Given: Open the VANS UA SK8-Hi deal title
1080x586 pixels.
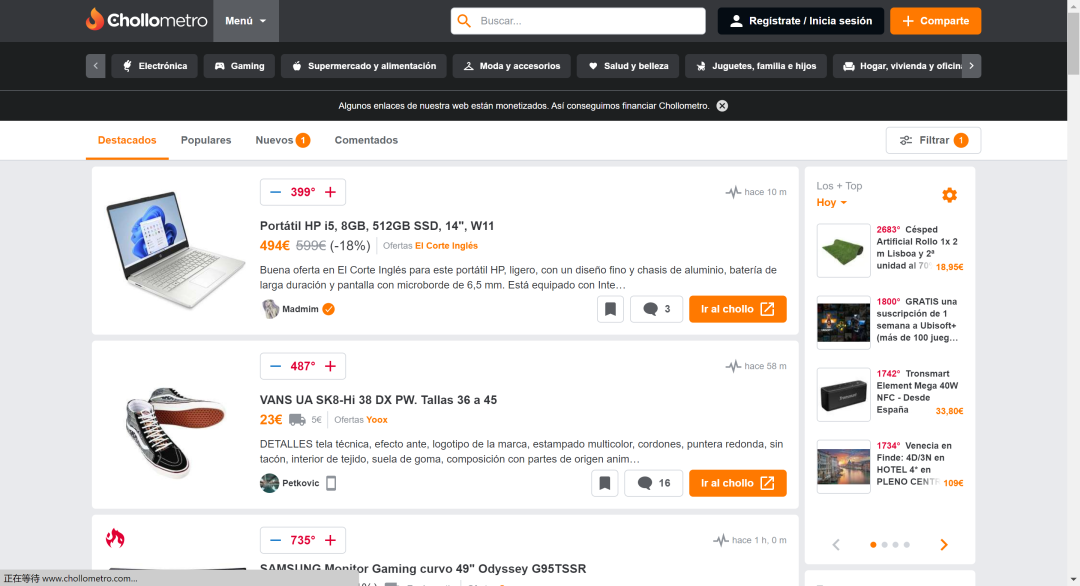Looking at the screenshot, I should (378, 400).
